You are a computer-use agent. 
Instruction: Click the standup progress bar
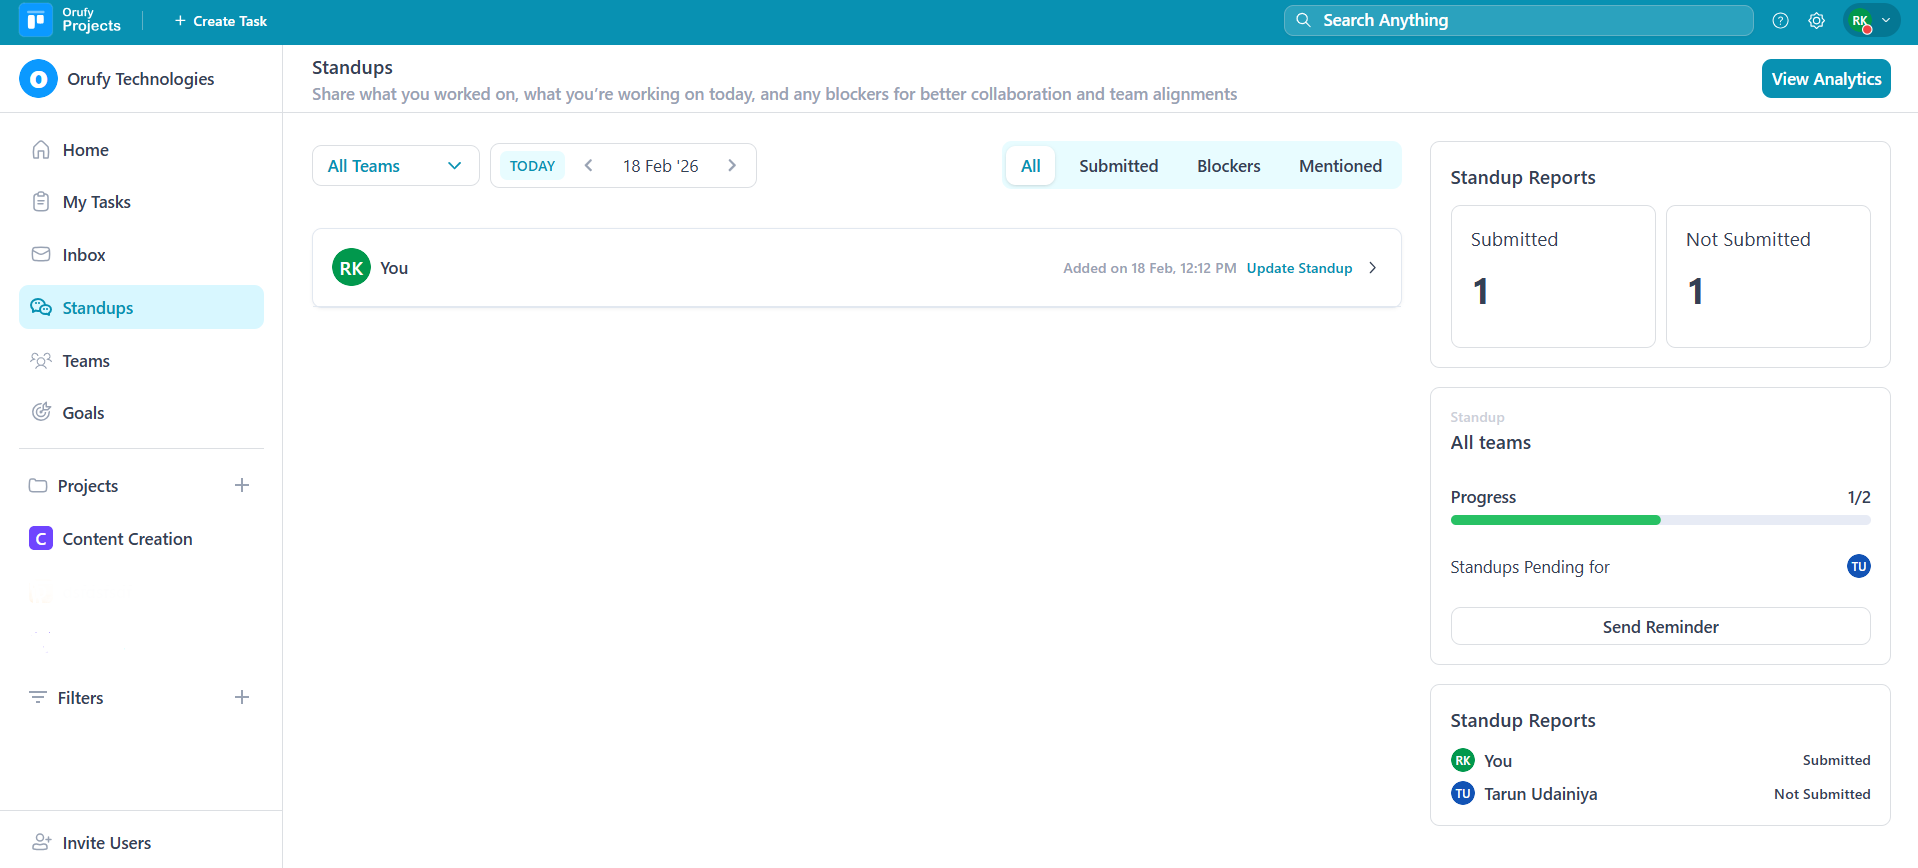point(1659,520)
